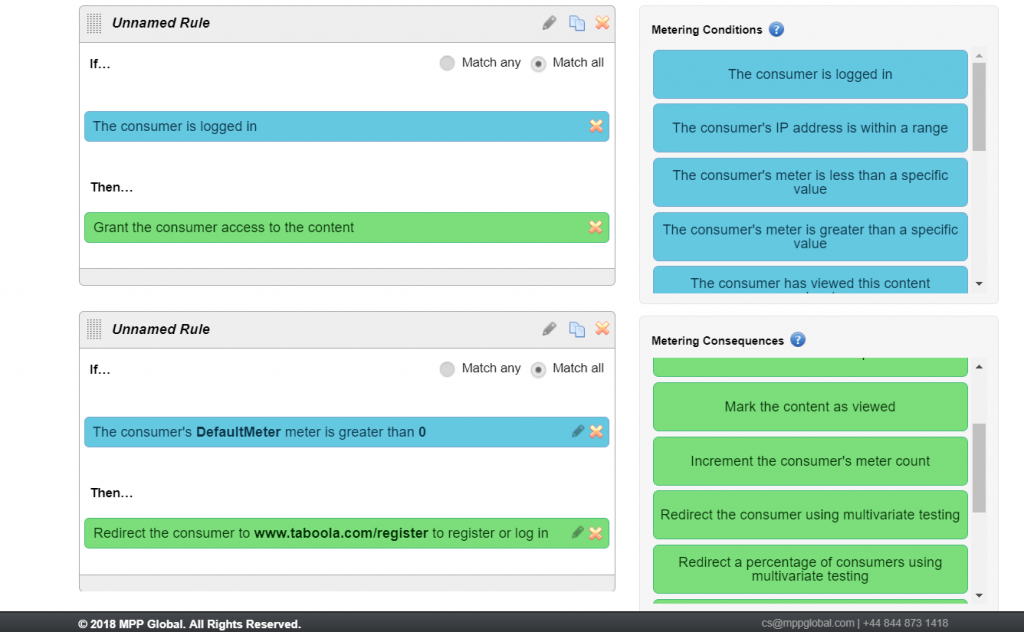This screenshot has height=632, width=1024.
Task: Click the cs@mppglobal.com email link
Action: (807, 623)
